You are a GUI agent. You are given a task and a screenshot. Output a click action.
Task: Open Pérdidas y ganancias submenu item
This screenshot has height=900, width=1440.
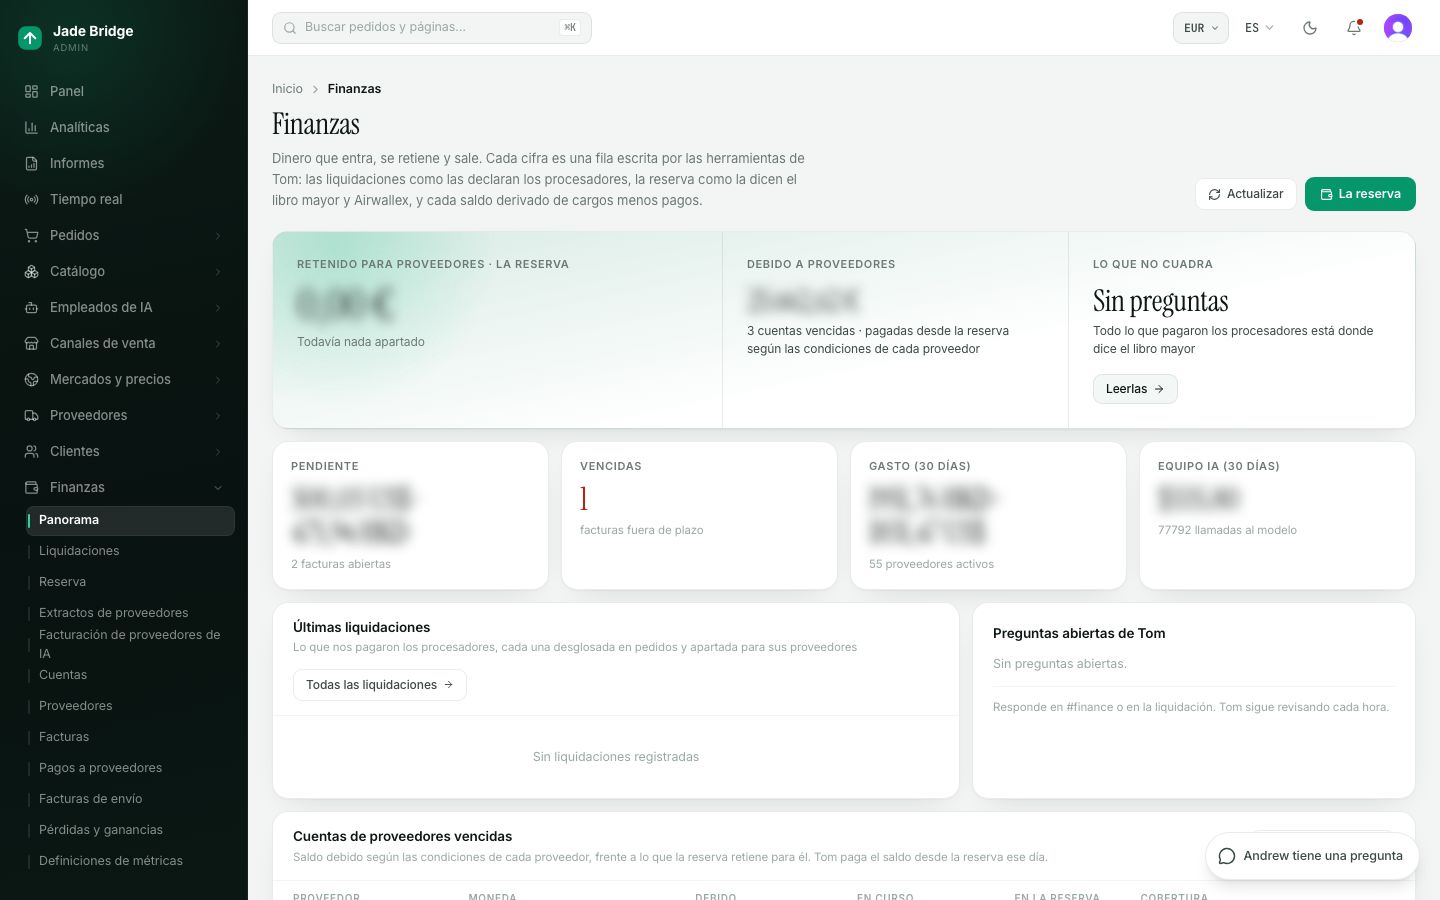130,830
